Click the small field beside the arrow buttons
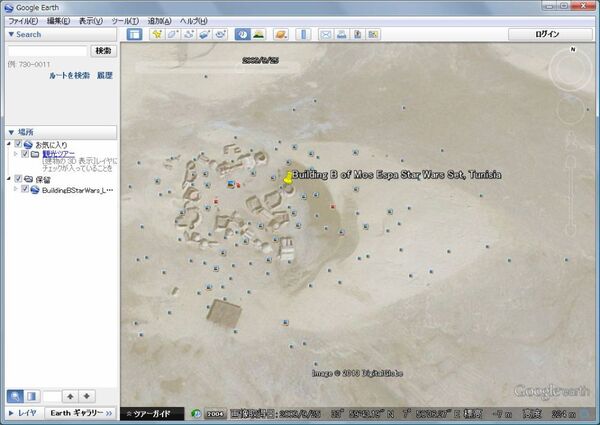 pyautogui.click(x=52, y=396)
